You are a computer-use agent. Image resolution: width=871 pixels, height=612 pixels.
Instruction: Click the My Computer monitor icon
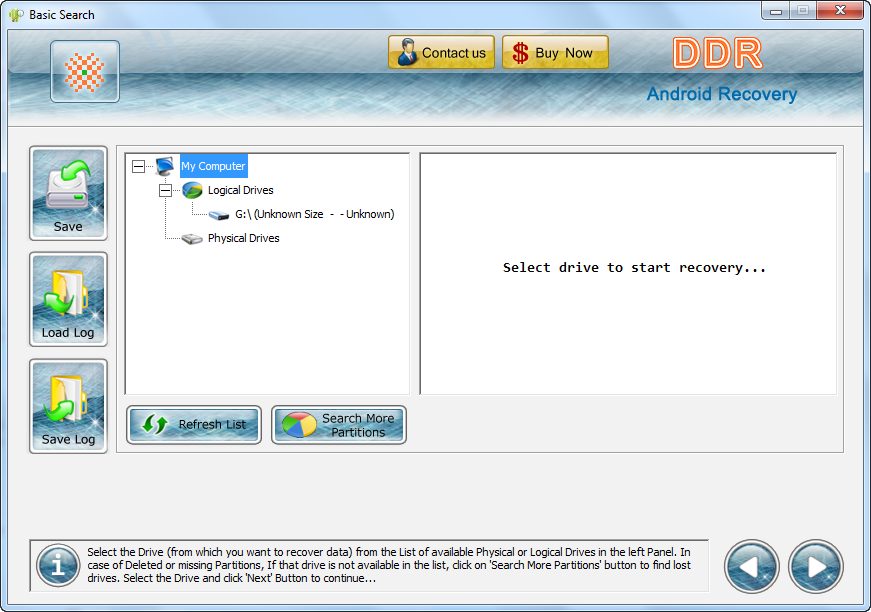coord(165,166)
